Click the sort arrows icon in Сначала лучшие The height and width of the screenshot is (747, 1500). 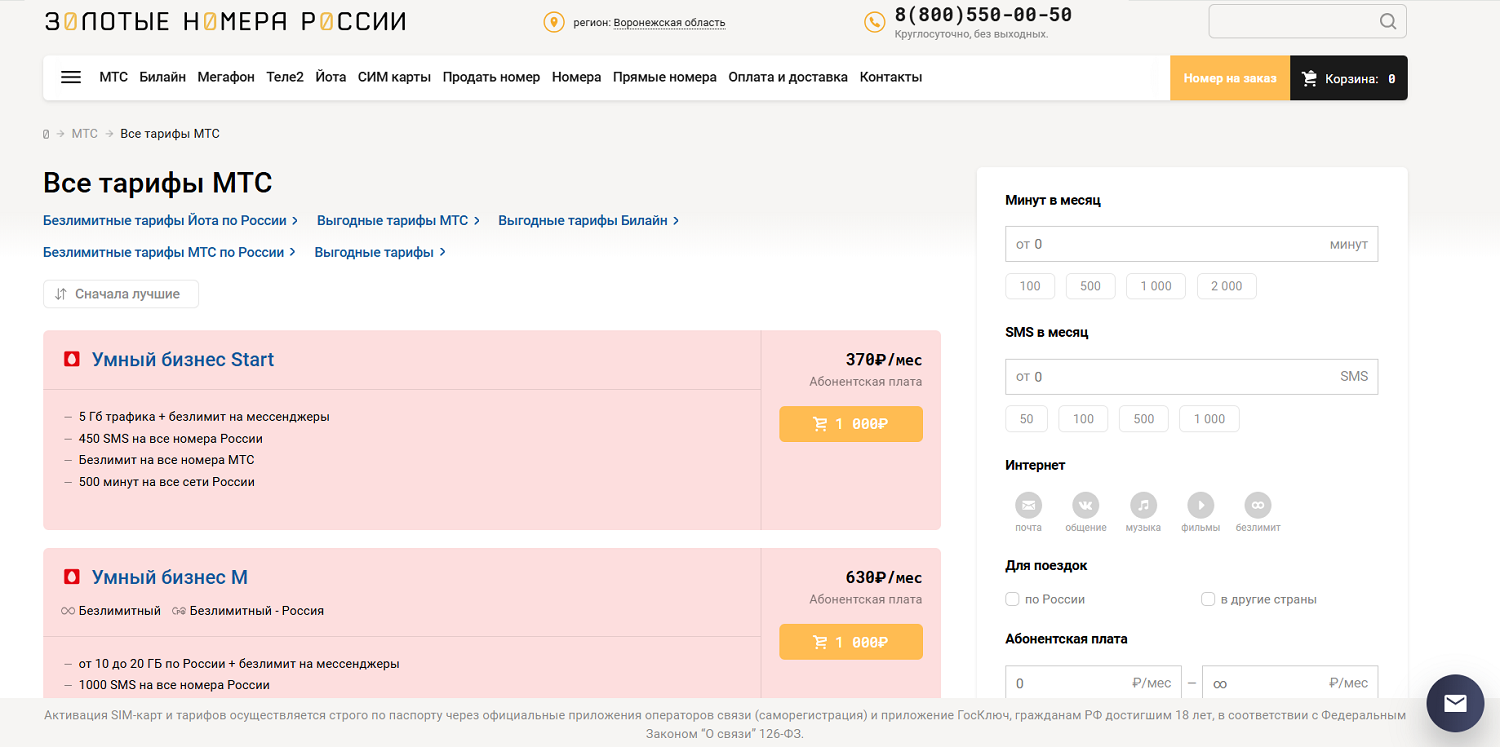click(x=61, y=294)
